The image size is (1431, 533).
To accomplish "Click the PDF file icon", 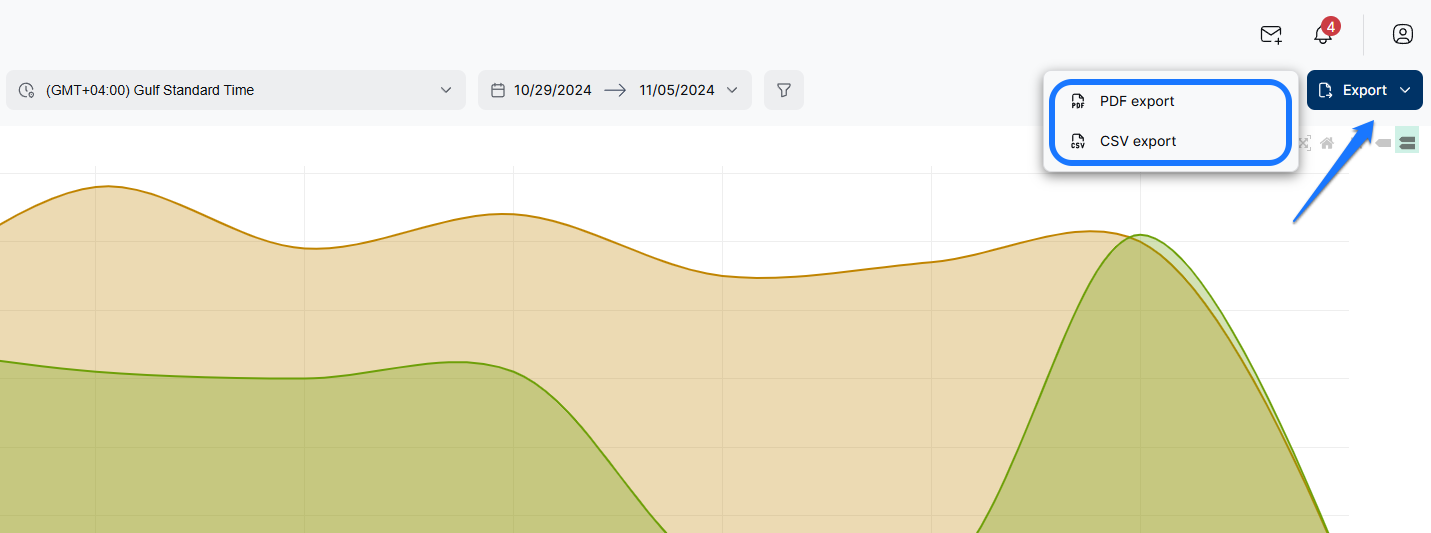I will point(1078,101).
